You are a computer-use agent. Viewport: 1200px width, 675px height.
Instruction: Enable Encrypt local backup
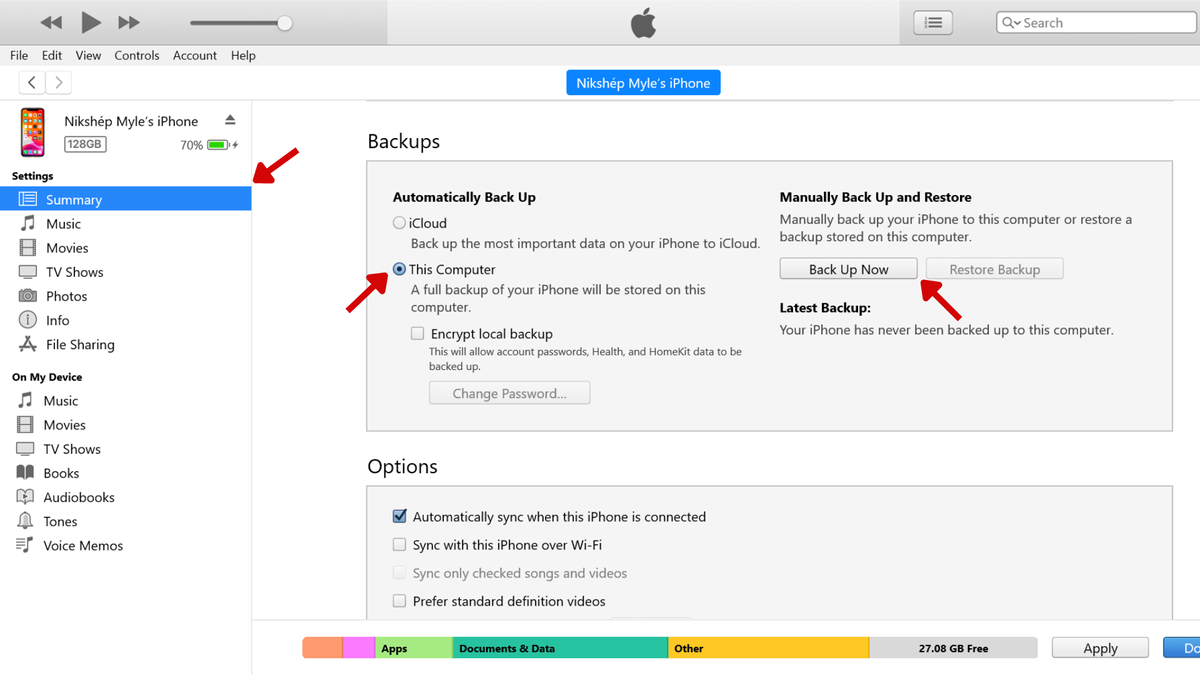pyautogui.click(x=417, y=333)
